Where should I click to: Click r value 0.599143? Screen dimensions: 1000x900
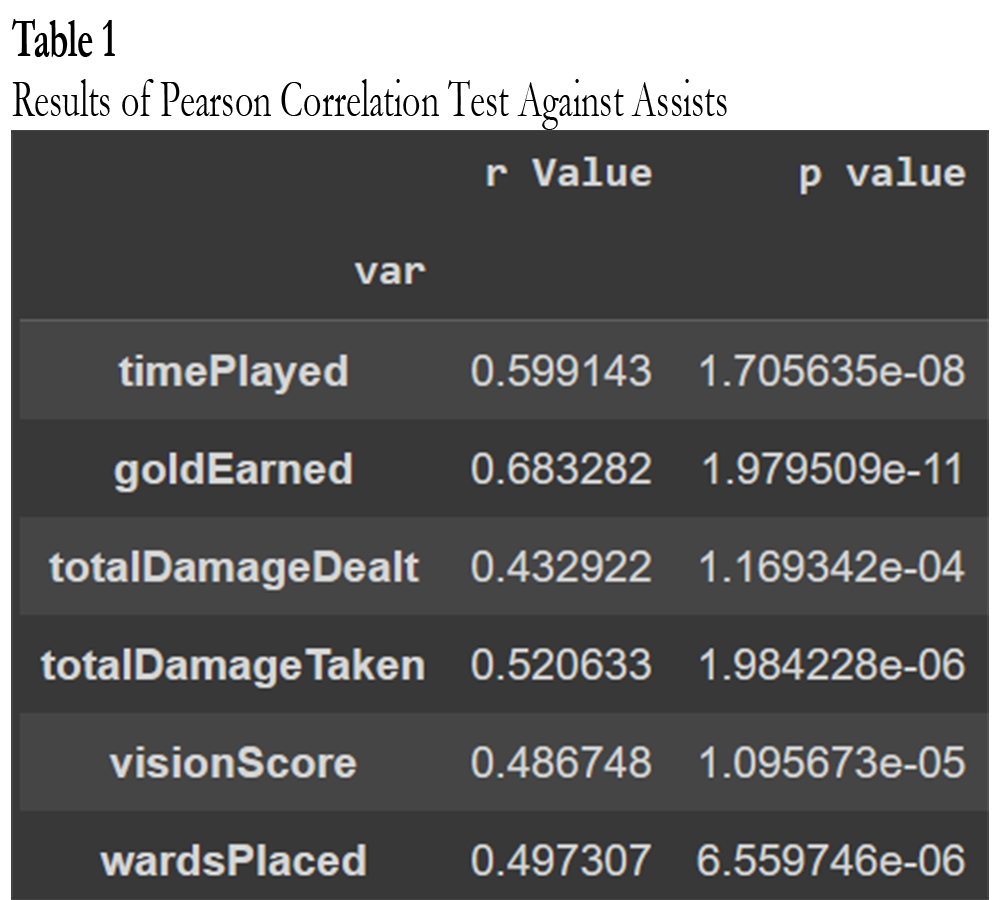click(x=561, y=371)
